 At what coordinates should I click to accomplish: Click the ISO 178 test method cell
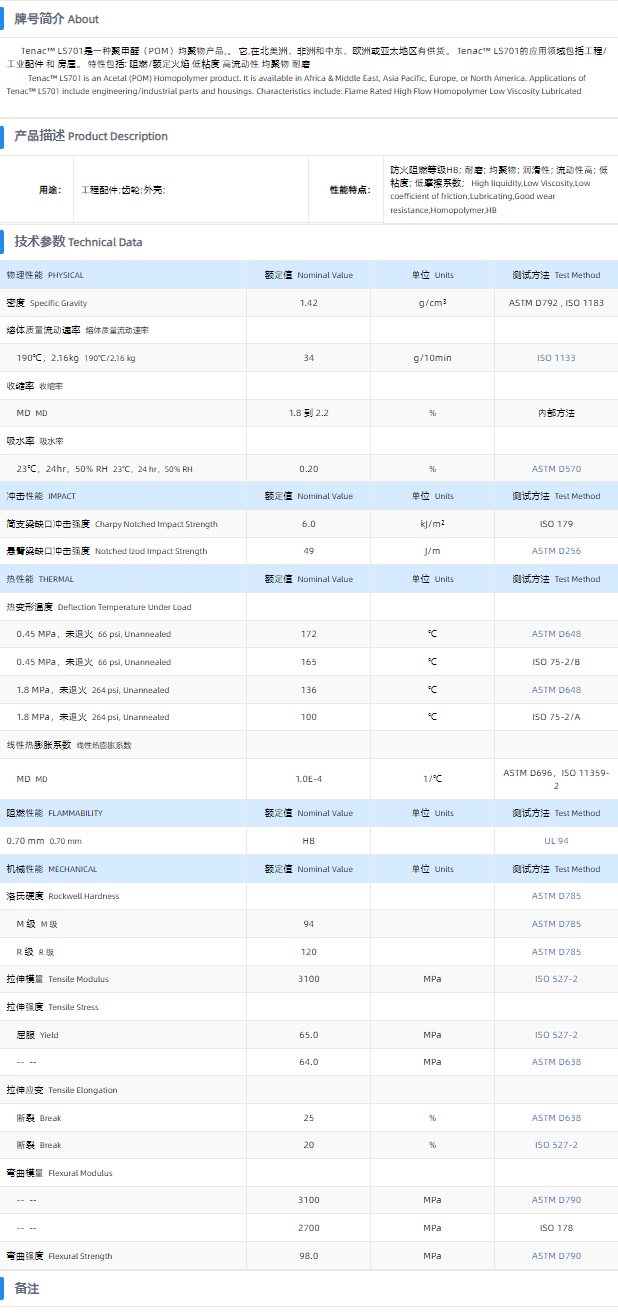click(556, 1228)
